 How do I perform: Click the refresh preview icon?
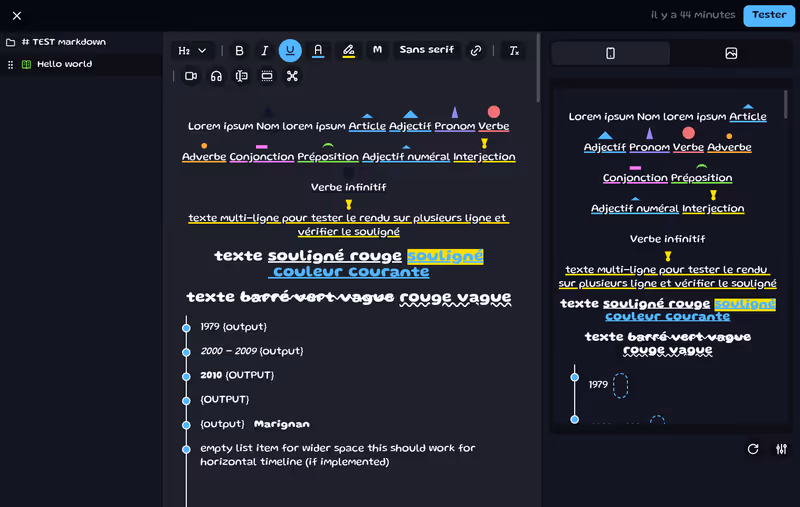point(753,449)
